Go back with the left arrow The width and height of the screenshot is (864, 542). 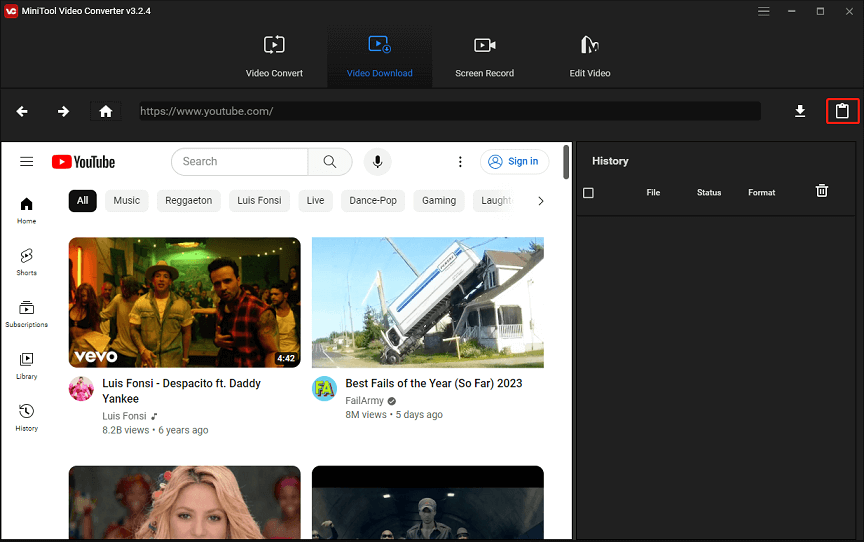pyautogui.click(x=22, y=111)
